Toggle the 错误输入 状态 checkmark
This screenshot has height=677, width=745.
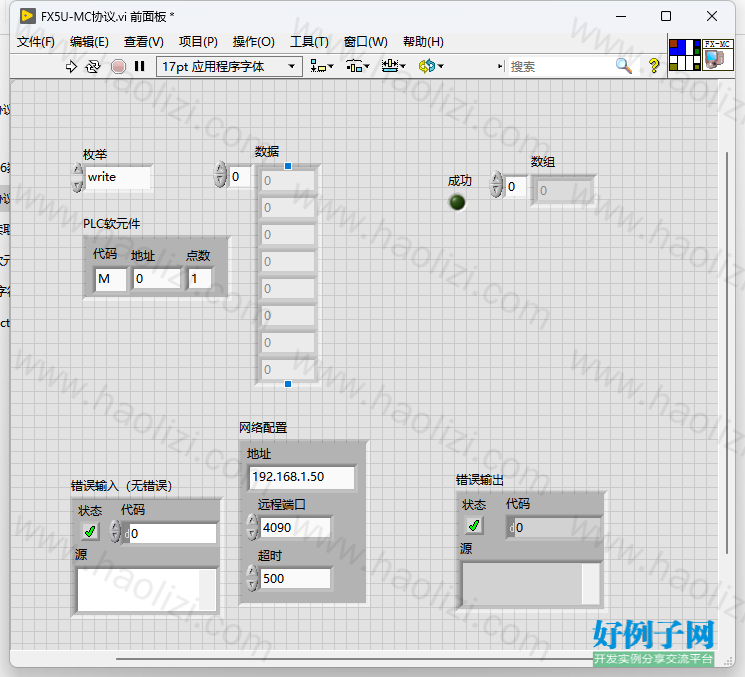click(90, 532)
